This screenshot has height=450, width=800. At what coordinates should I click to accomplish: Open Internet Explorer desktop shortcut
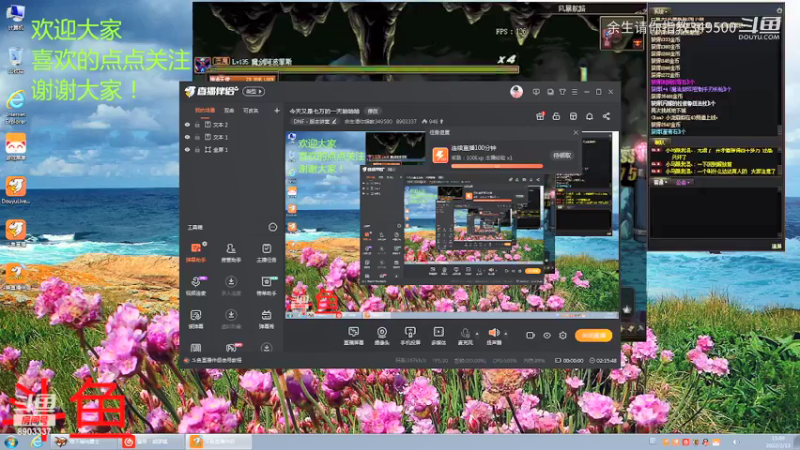[x=15, y=107]
